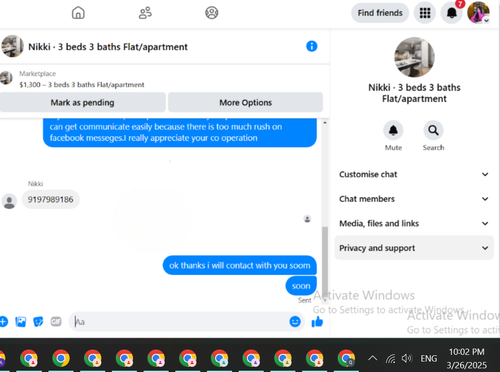Search within the conversation
Screen dimensions: 500x372
(433, 130)
